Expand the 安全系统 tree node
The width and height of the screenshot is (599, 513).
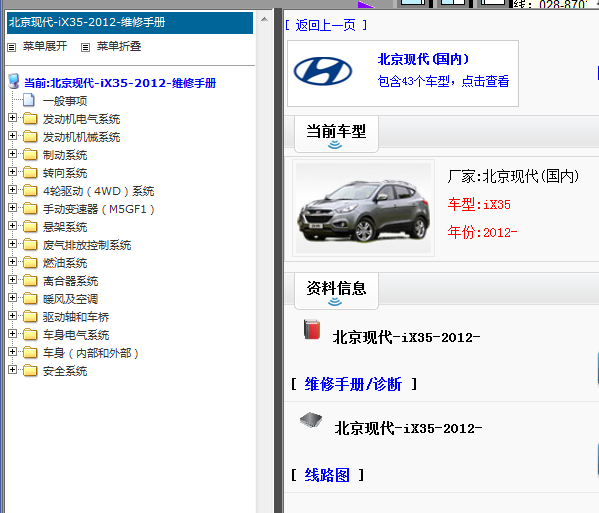(x=12, y=369)
